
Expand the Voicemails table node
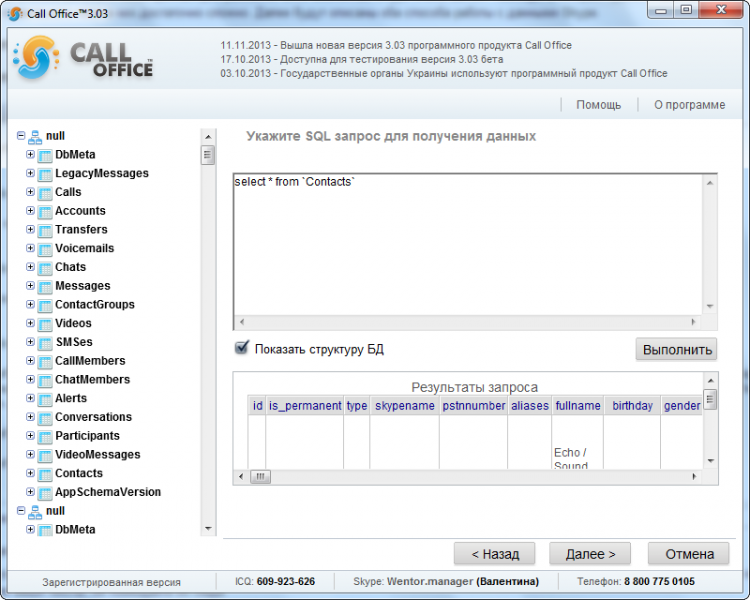click(30, 248)
